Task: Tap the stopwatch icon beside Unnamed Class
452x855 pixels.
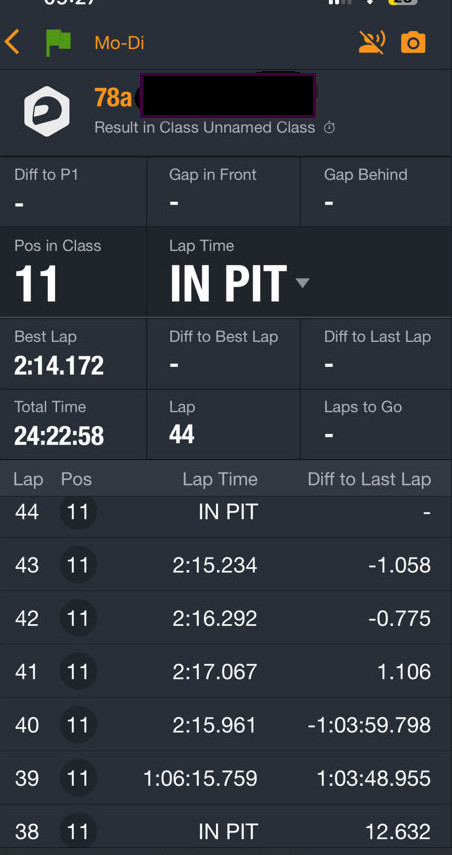Action: tap(329, 128)
